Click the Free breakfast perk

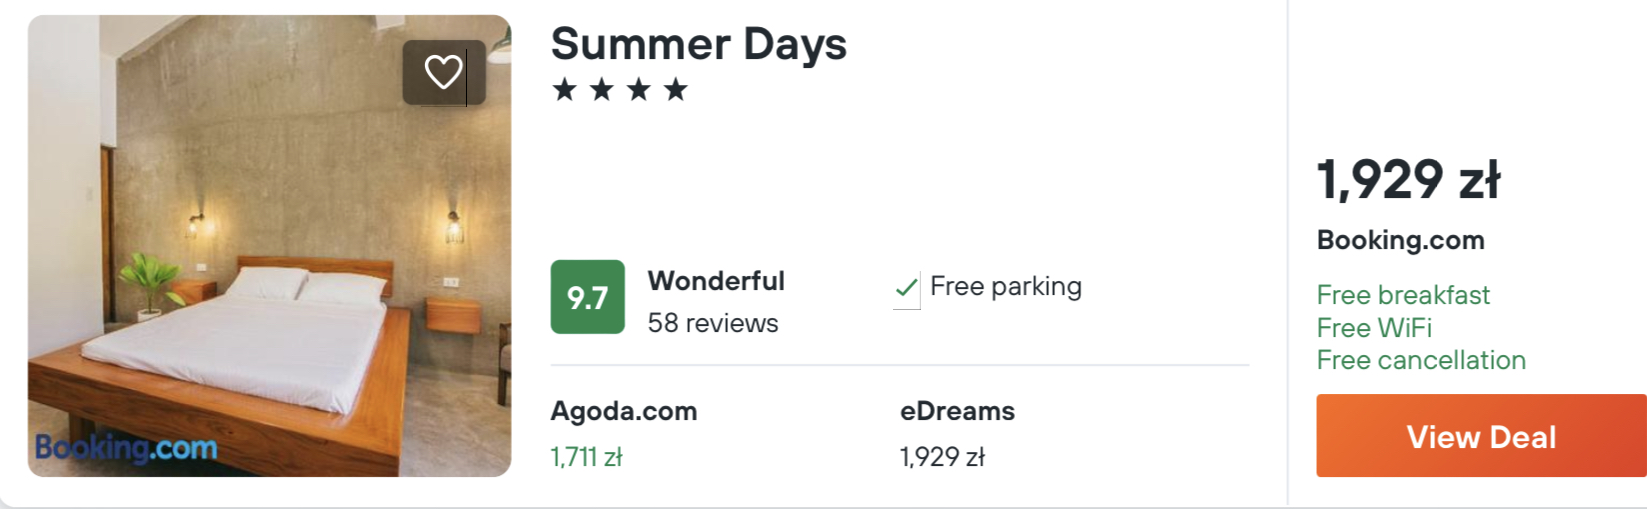(1402, 295)
